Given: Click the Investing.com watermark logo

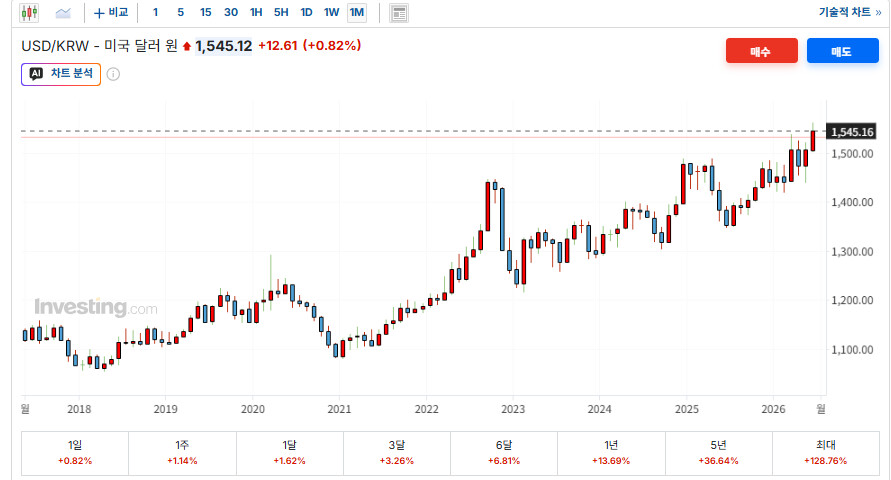Looking at the screenshot, I should (x=95, y=307).
